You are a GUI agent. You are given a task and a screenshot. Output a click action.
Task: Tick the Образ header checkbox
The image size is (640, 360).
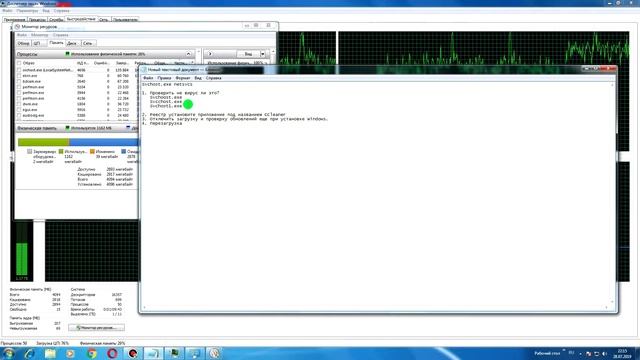[x=19, y=63]
